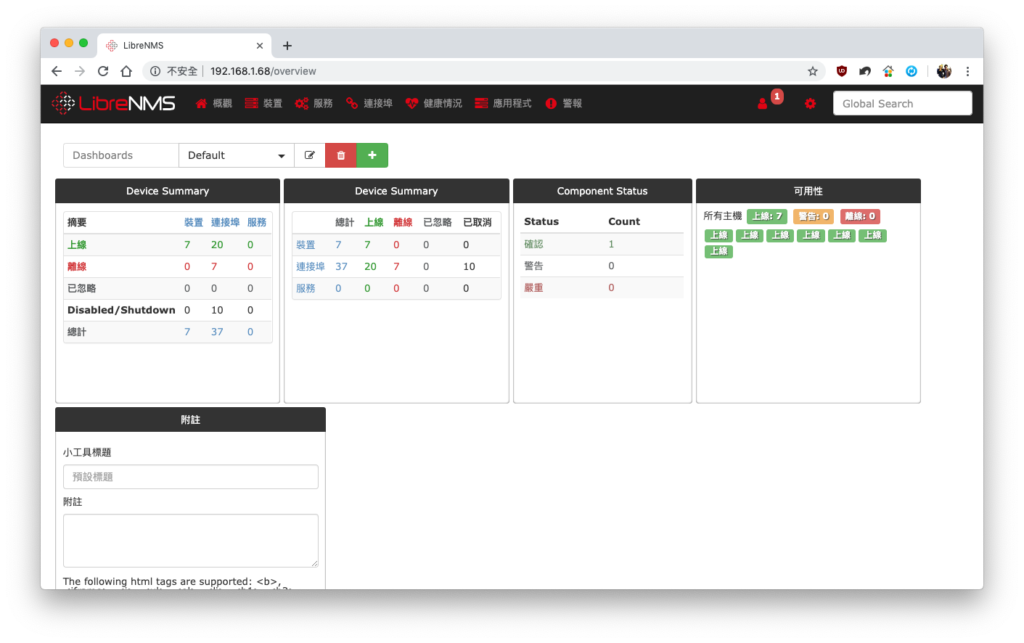Delete dashboard with red trash button
Viewport: 1024px width, 643px height.
point(341,155)
